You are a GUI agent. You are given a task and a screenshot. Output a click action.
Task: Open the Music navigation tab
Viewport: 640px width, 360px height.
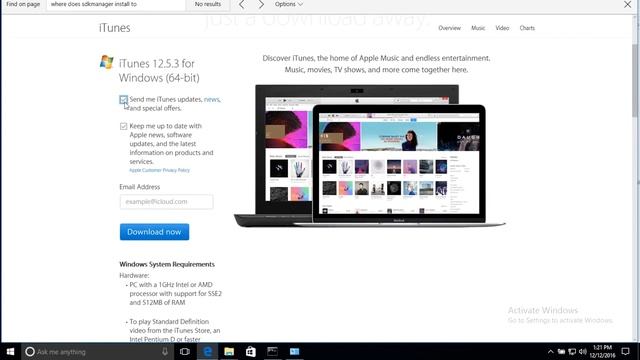coord(478,28)
